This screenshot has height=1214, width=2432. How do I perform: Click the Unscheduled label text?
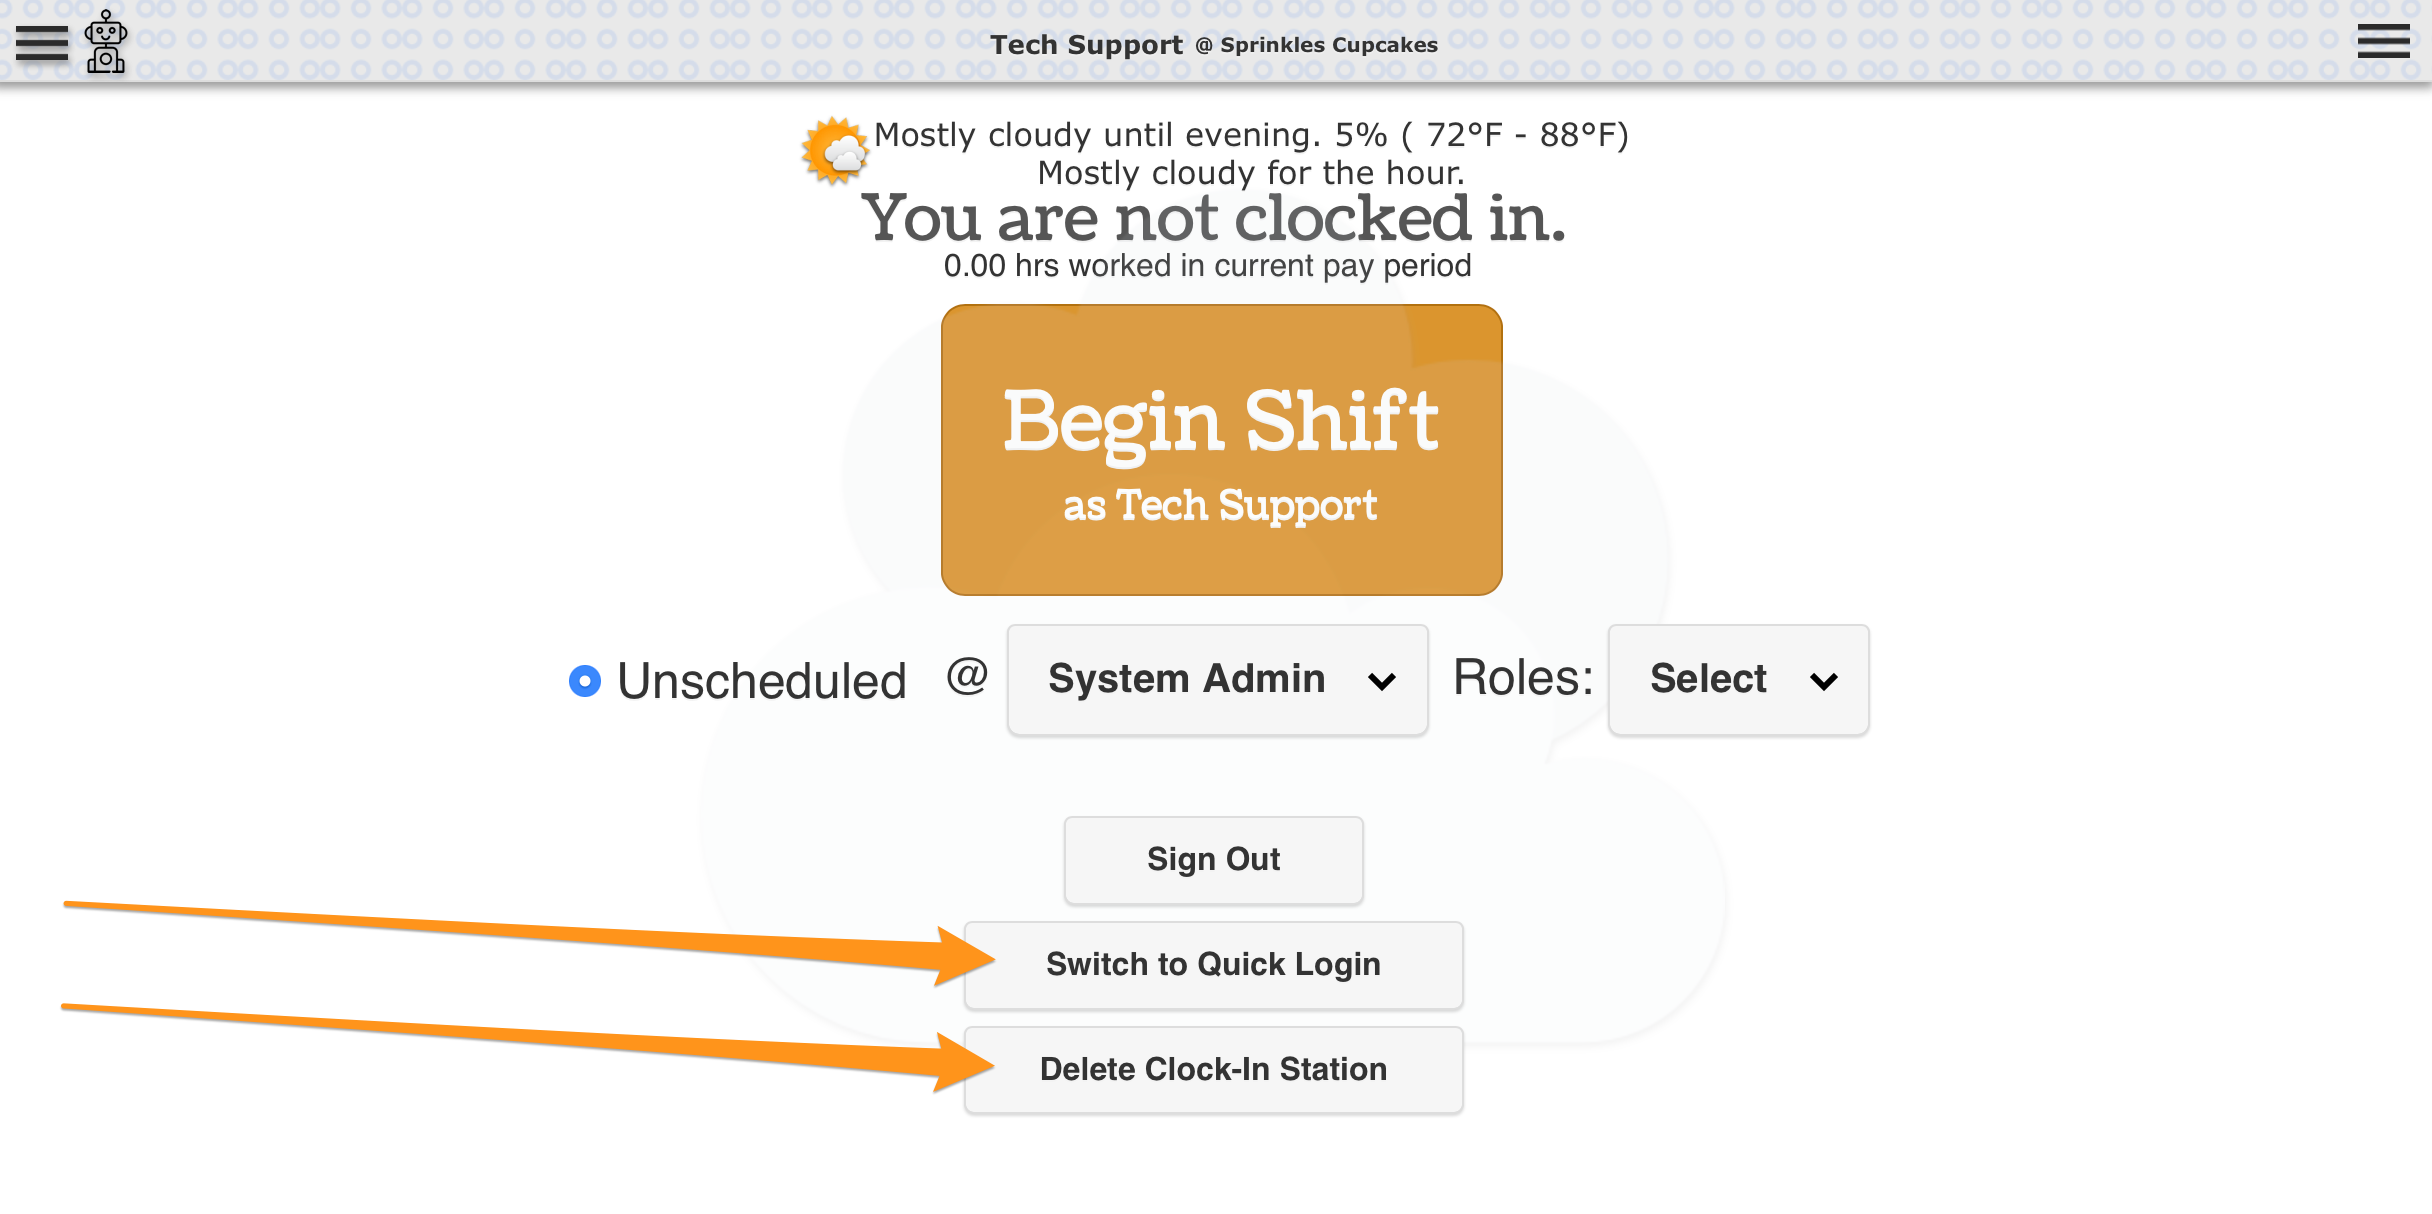click(x=761, y=682)
